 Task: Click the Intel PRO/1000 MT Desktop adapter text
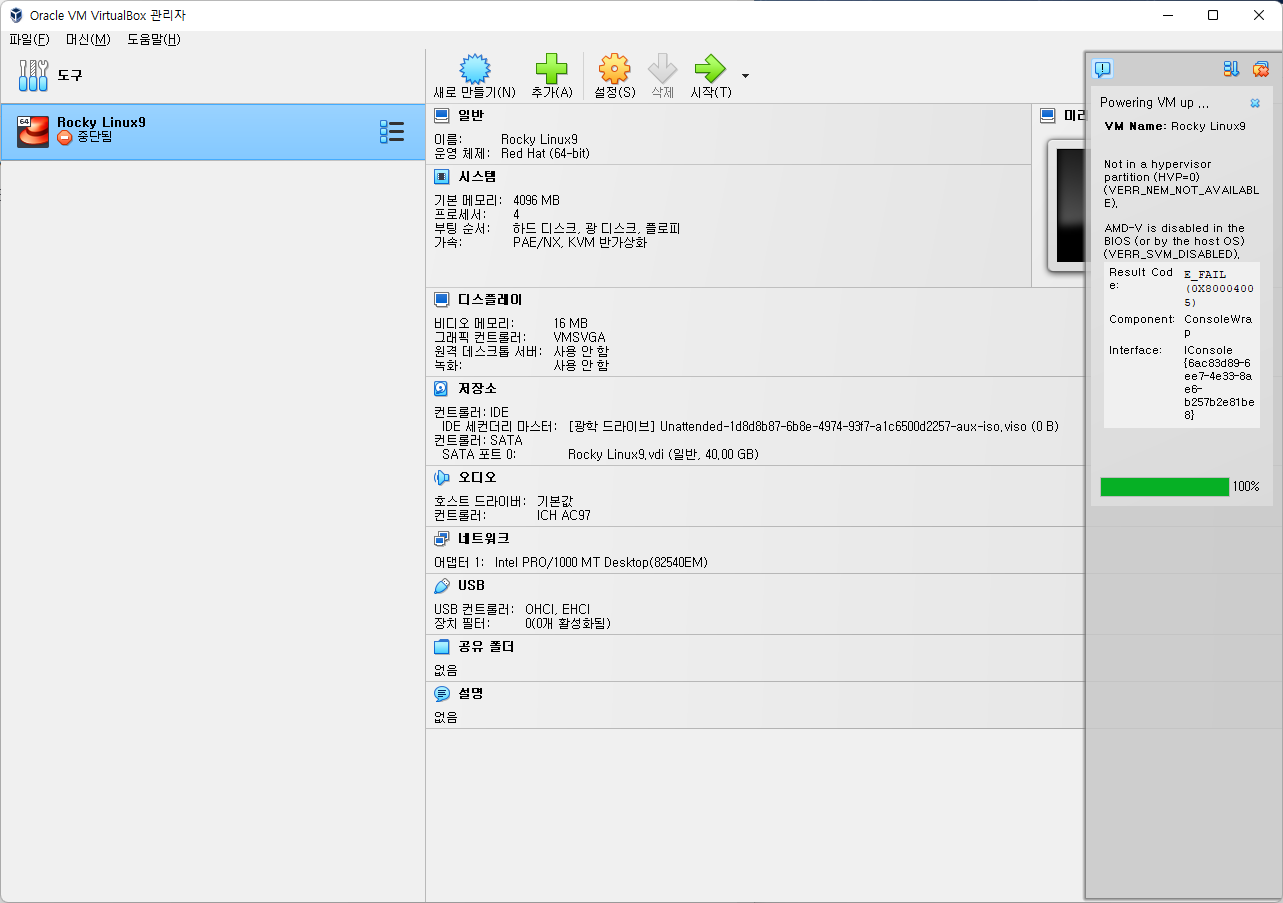[601, 562]
